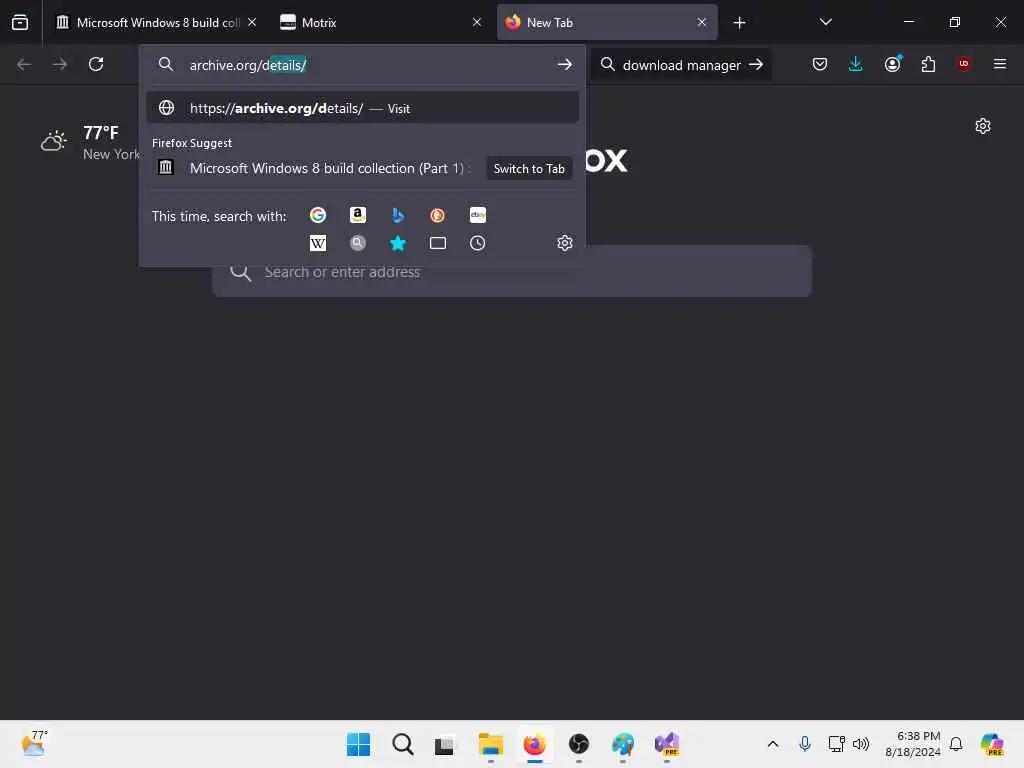The width and height of the screenshot is (1024, 768).
Task: Close the Motrix tab
Action: (x=477, y=22)
